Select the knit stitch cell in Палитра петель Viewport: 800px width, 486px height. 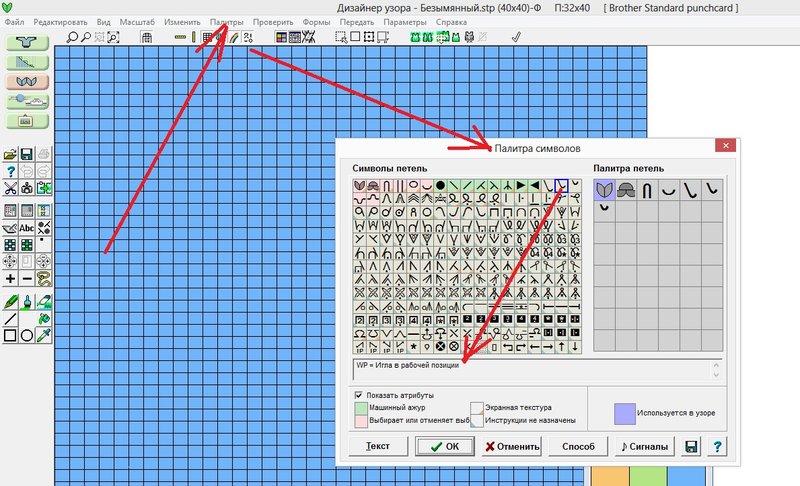click(605, 190)
